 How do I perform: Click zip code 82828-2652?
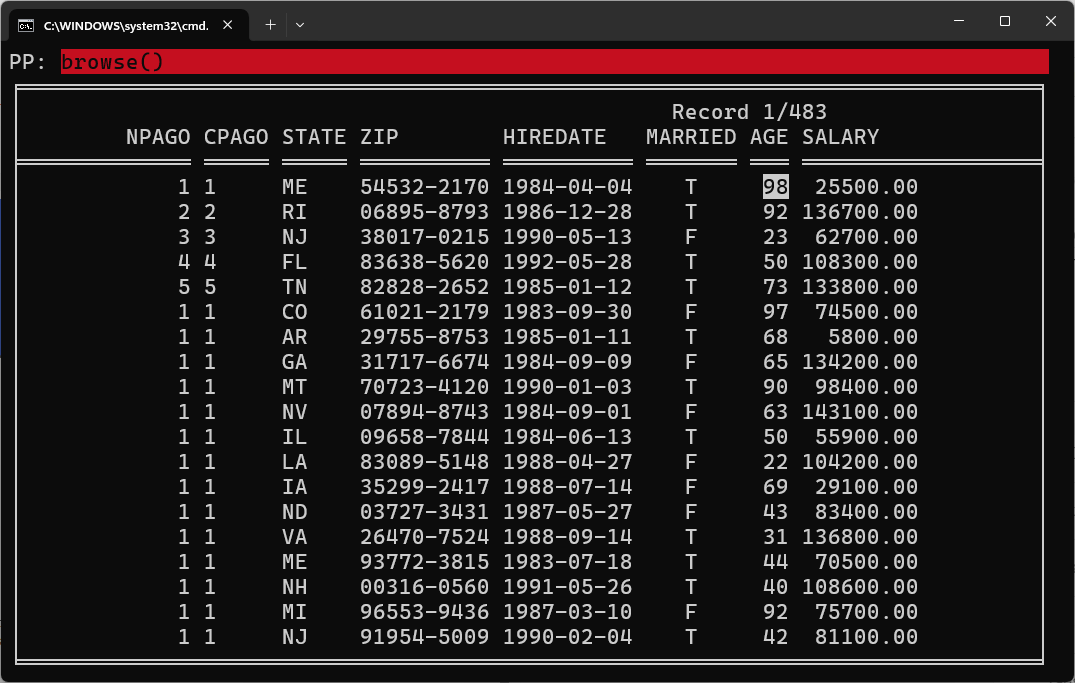pyautogui.click(x=424, y=287)
